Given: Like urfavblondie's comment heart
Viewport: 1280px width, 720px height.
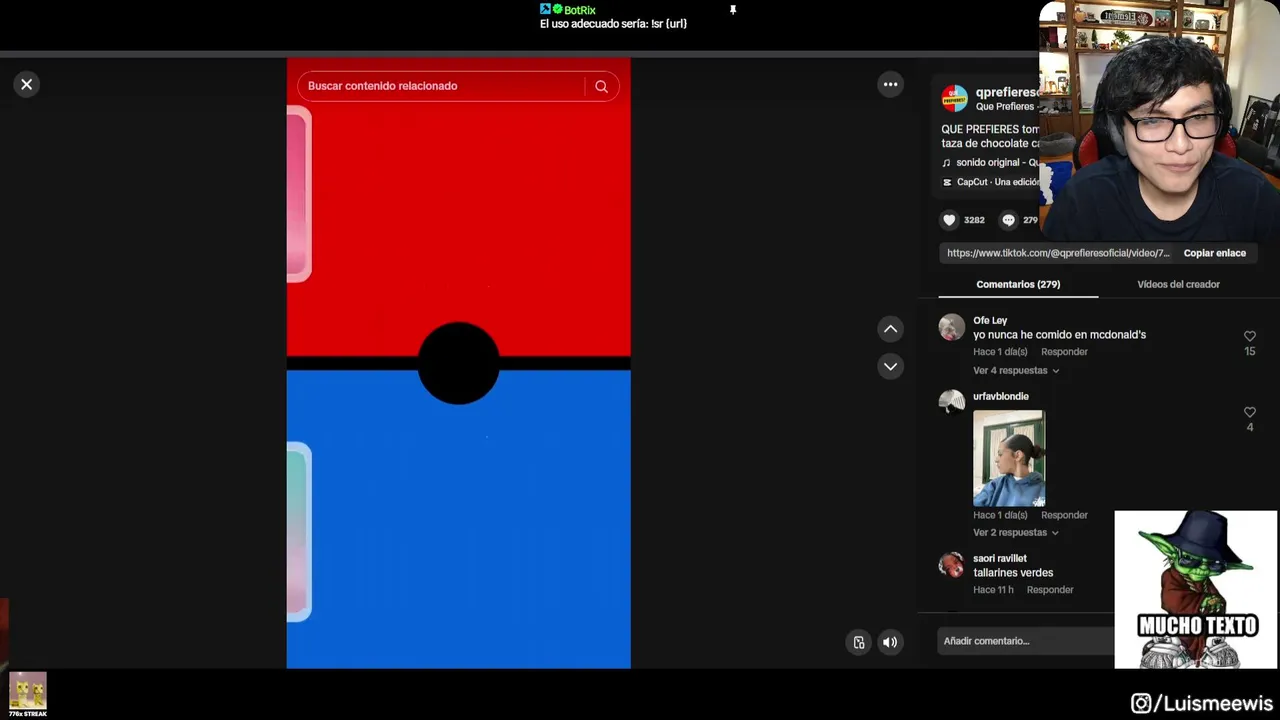Looking at the screenshot, I should (x=1249, y=412).
